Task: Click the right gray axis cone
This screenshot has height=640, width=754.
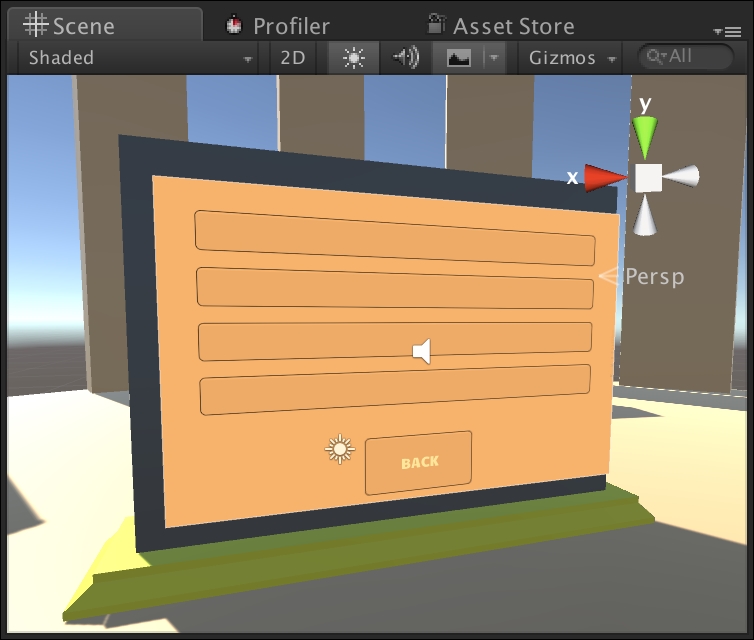Action: [x=683, y=176]
